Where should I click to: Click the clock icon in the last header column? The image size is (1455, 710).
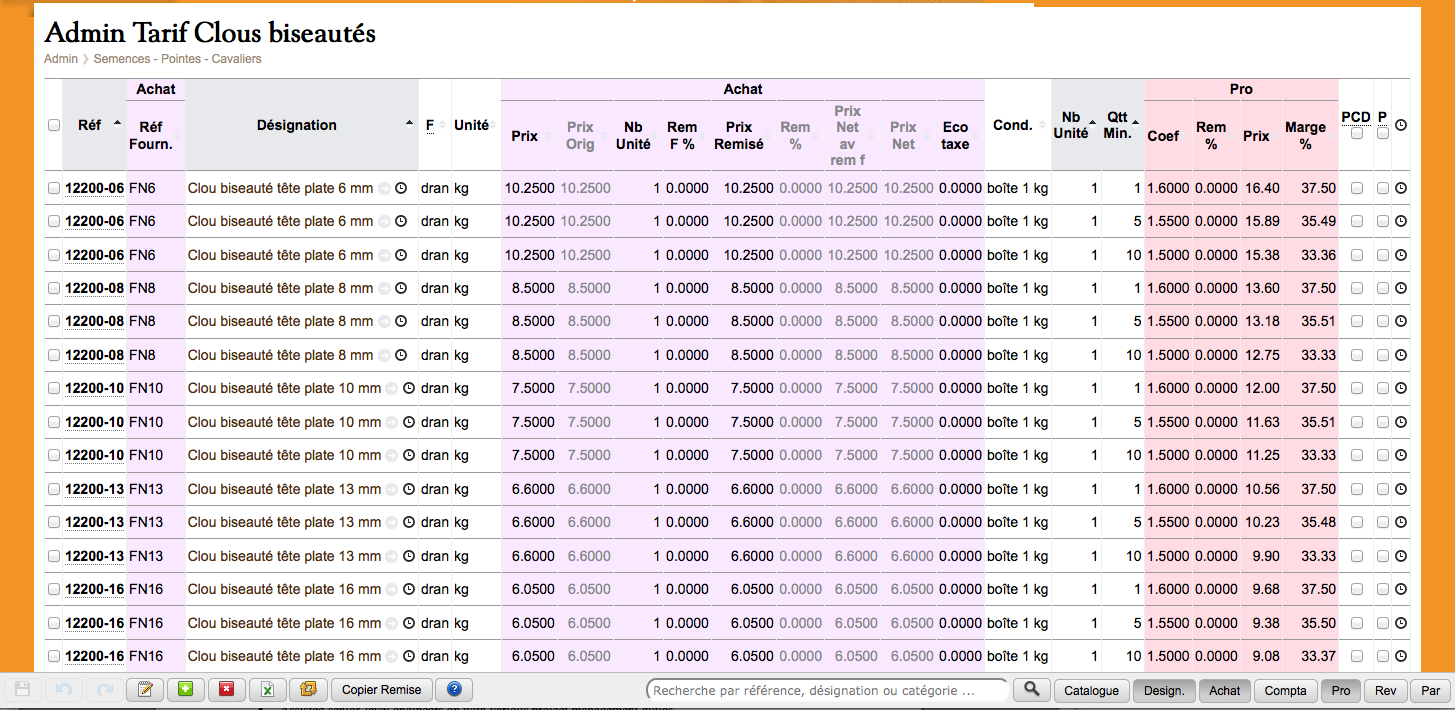(1401, 125)
